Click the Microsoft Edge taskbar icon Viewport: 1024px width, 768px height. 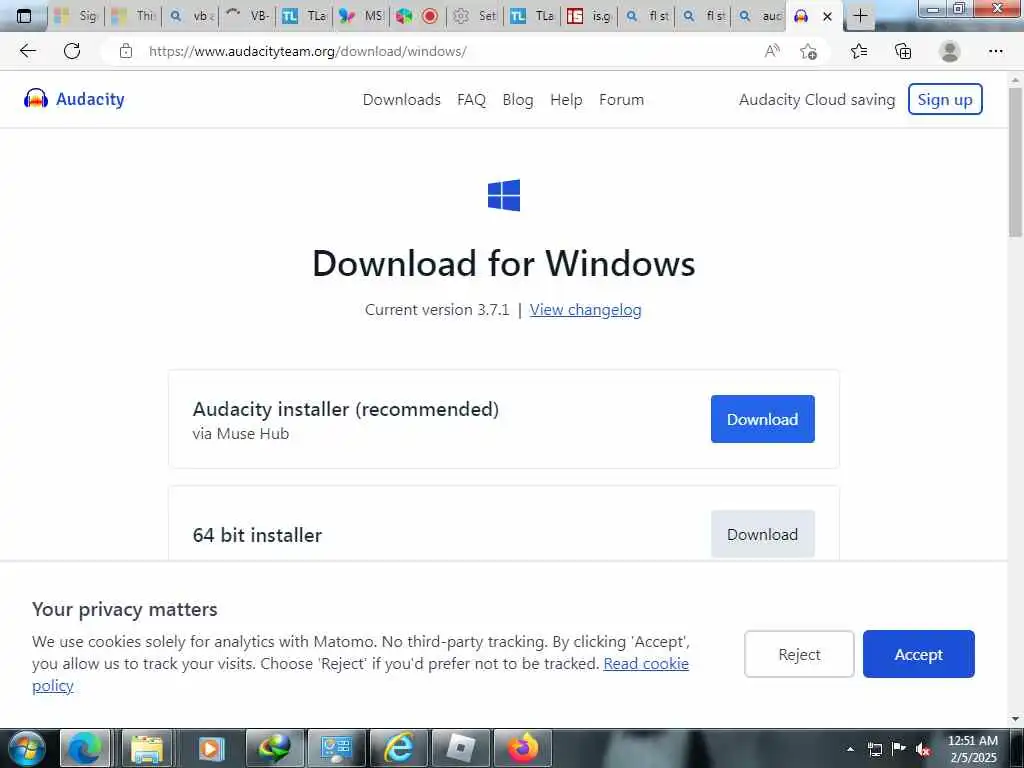85,748
